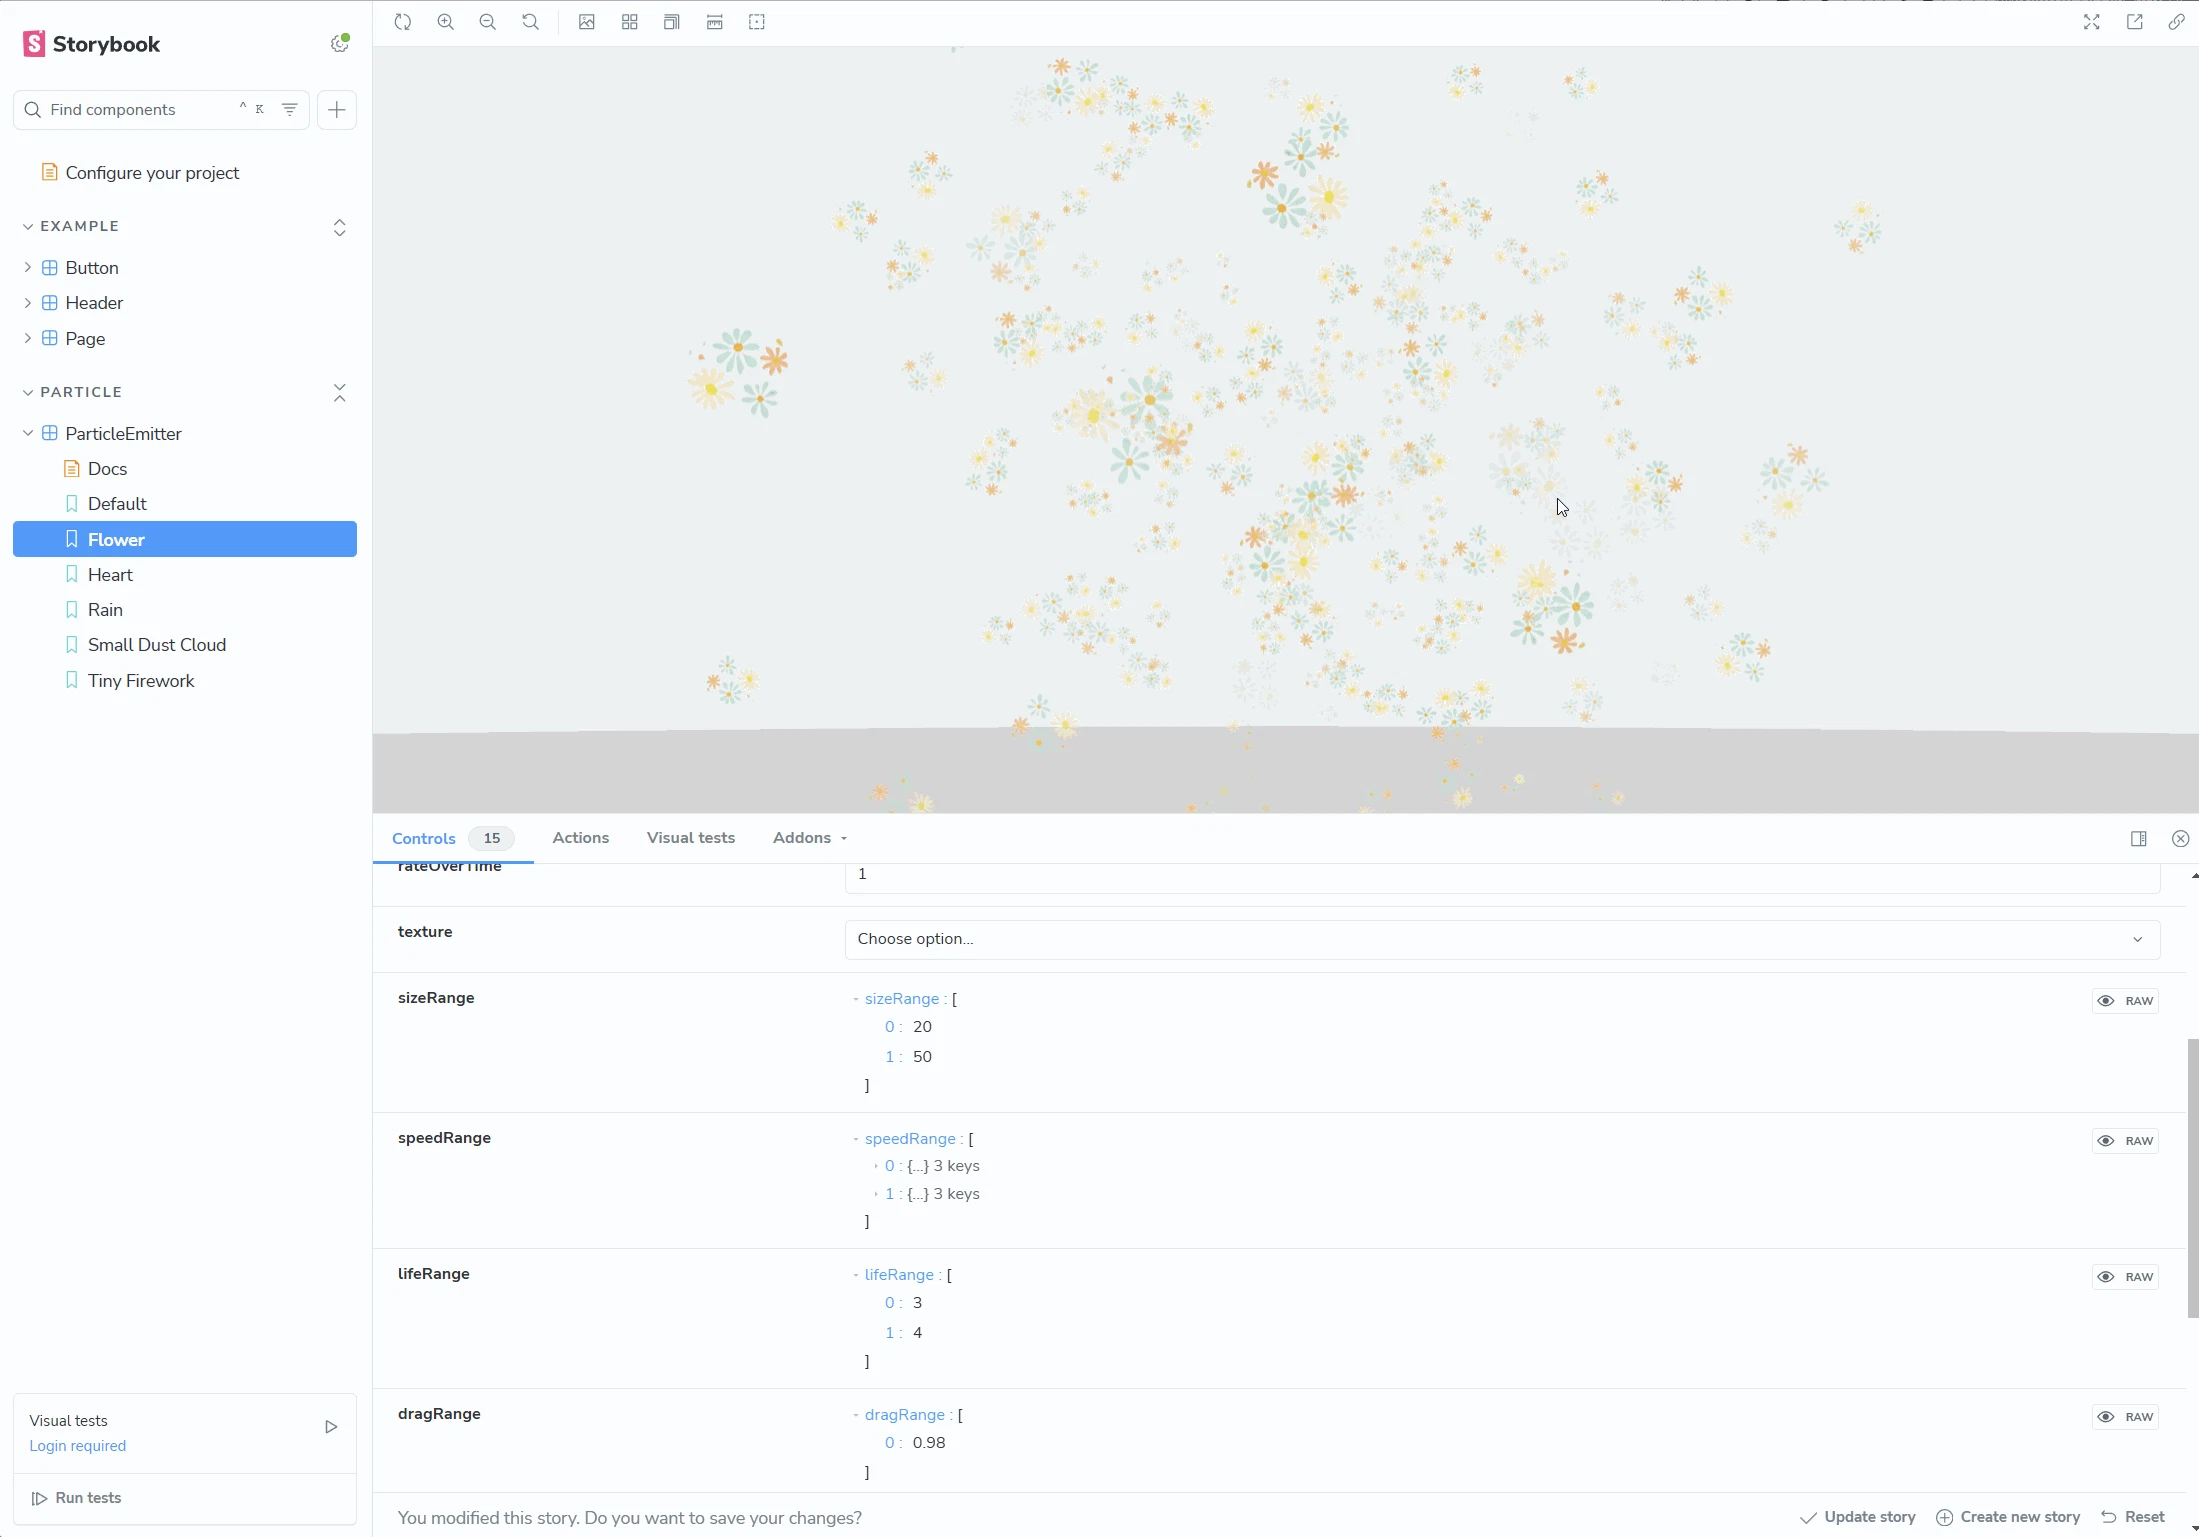Enable measure tool on canvas
2199x1537 pixels.
point(714,21)
